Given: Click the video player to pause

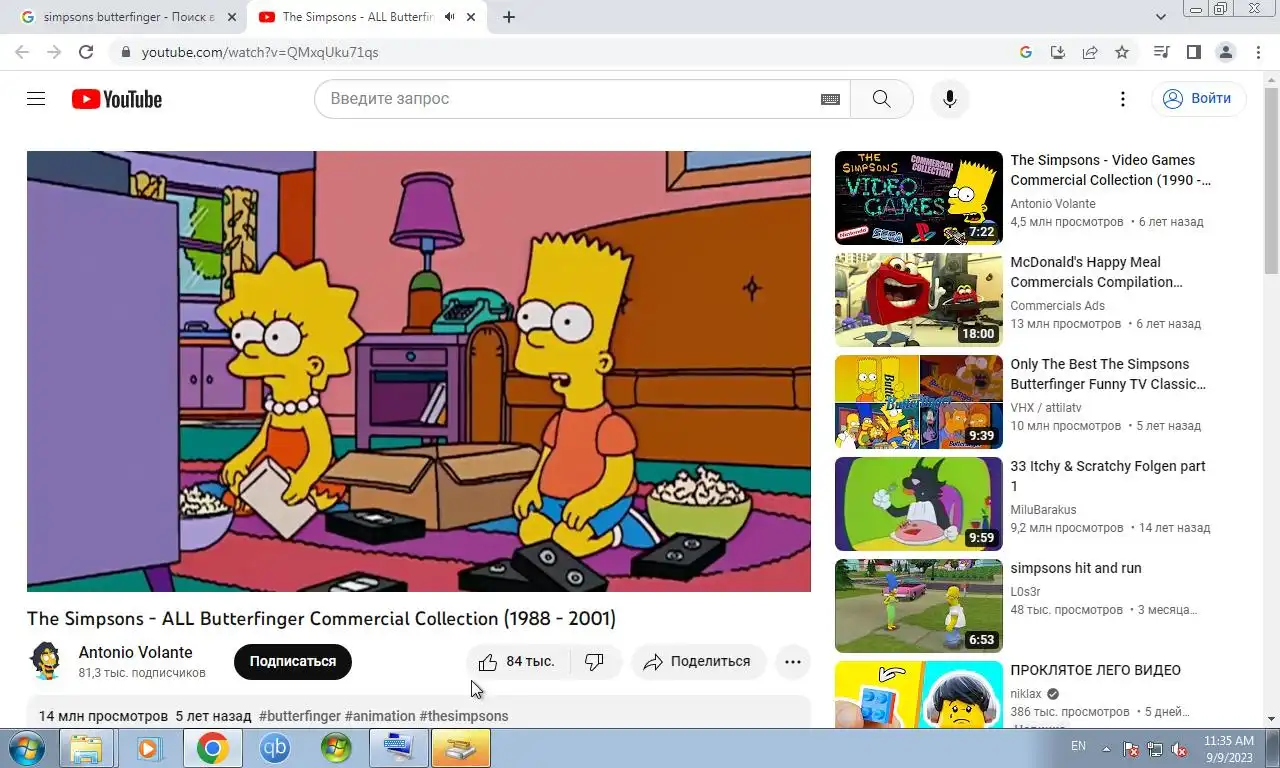Looking at the screenshot, I should coord(419,371).
